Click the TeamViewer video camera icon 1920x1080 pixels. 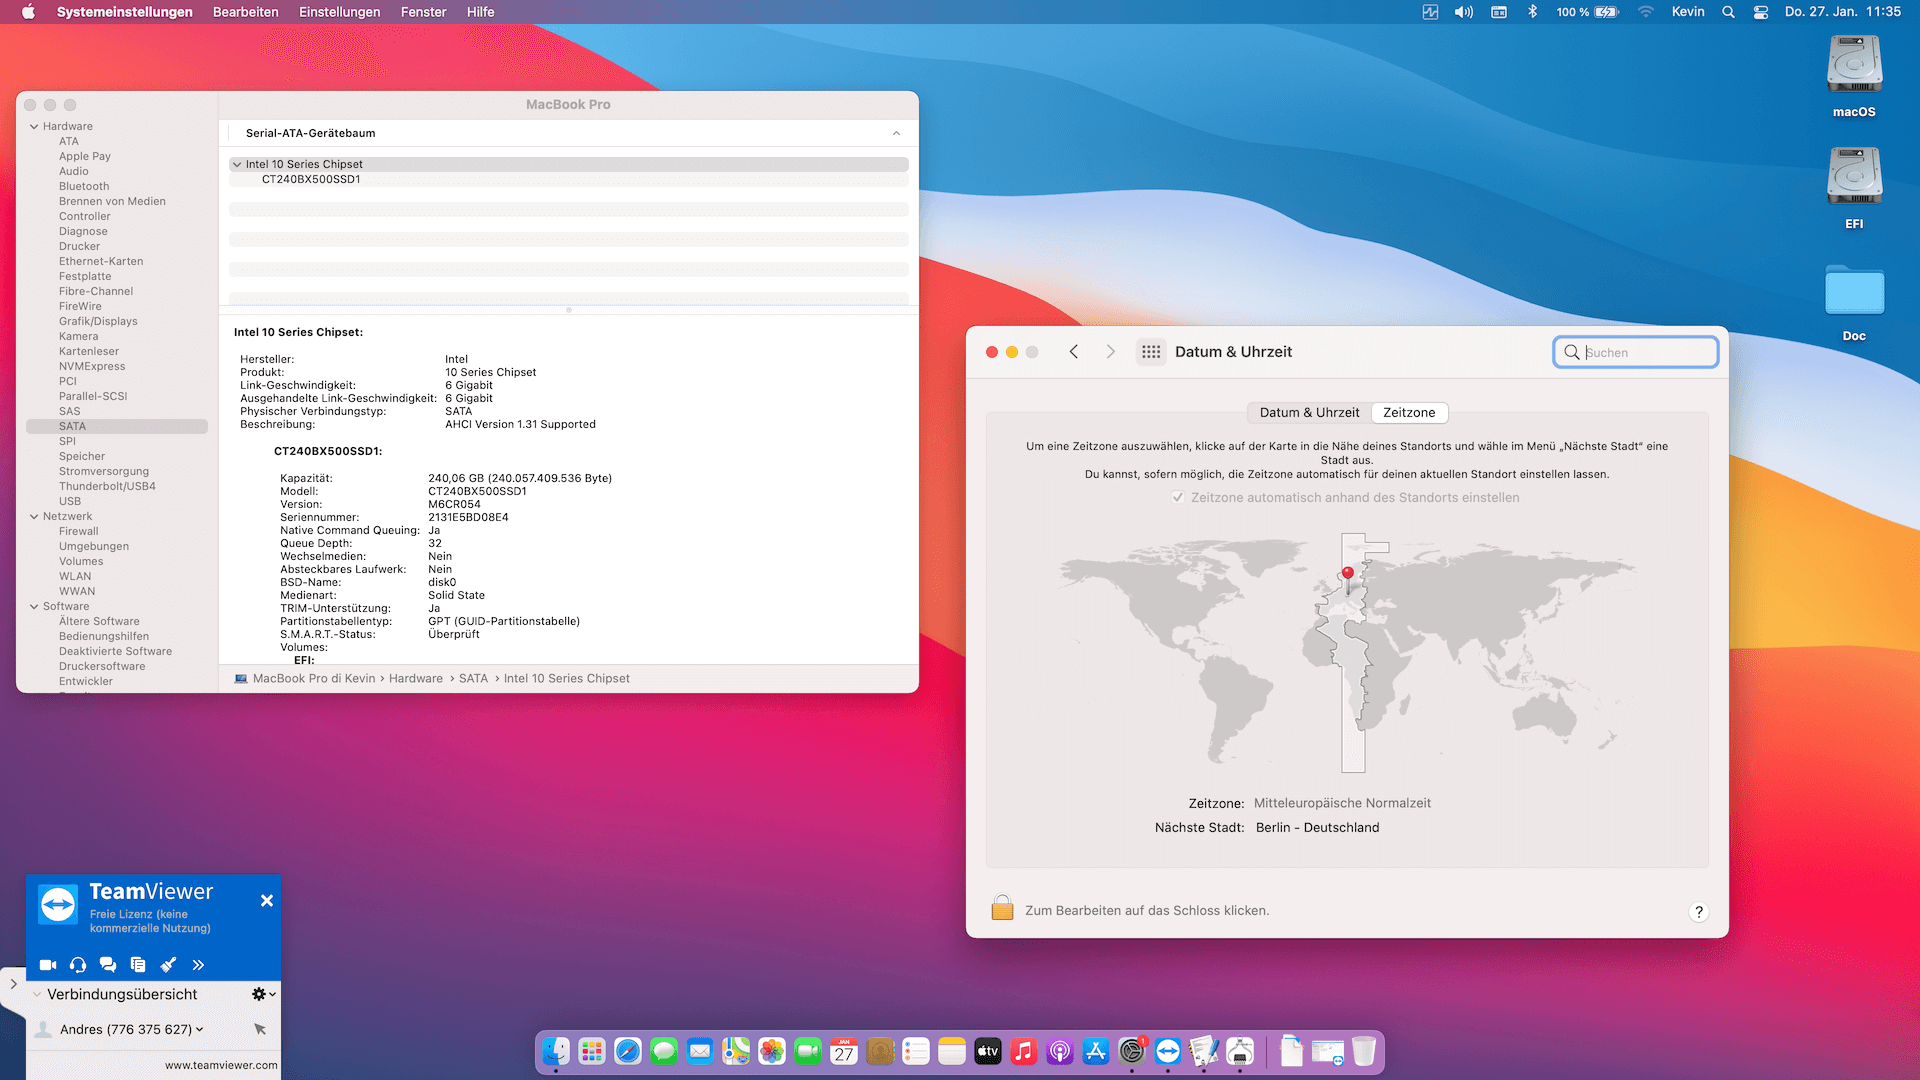(x=47, y=965)
